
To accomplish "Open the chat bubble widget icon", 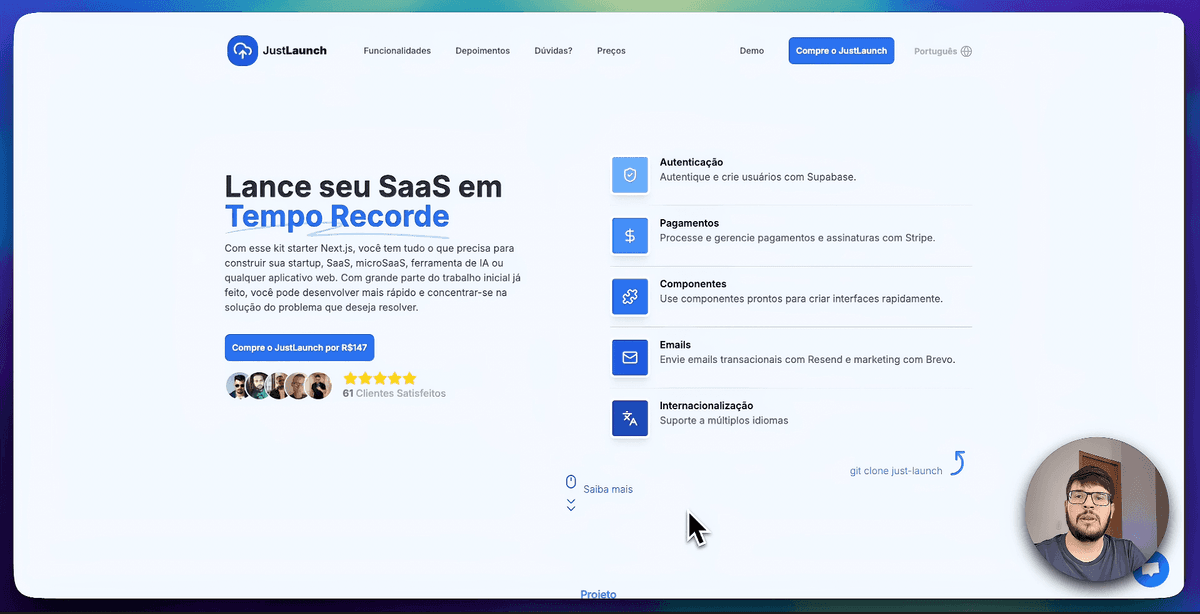I will point(1151,569).
